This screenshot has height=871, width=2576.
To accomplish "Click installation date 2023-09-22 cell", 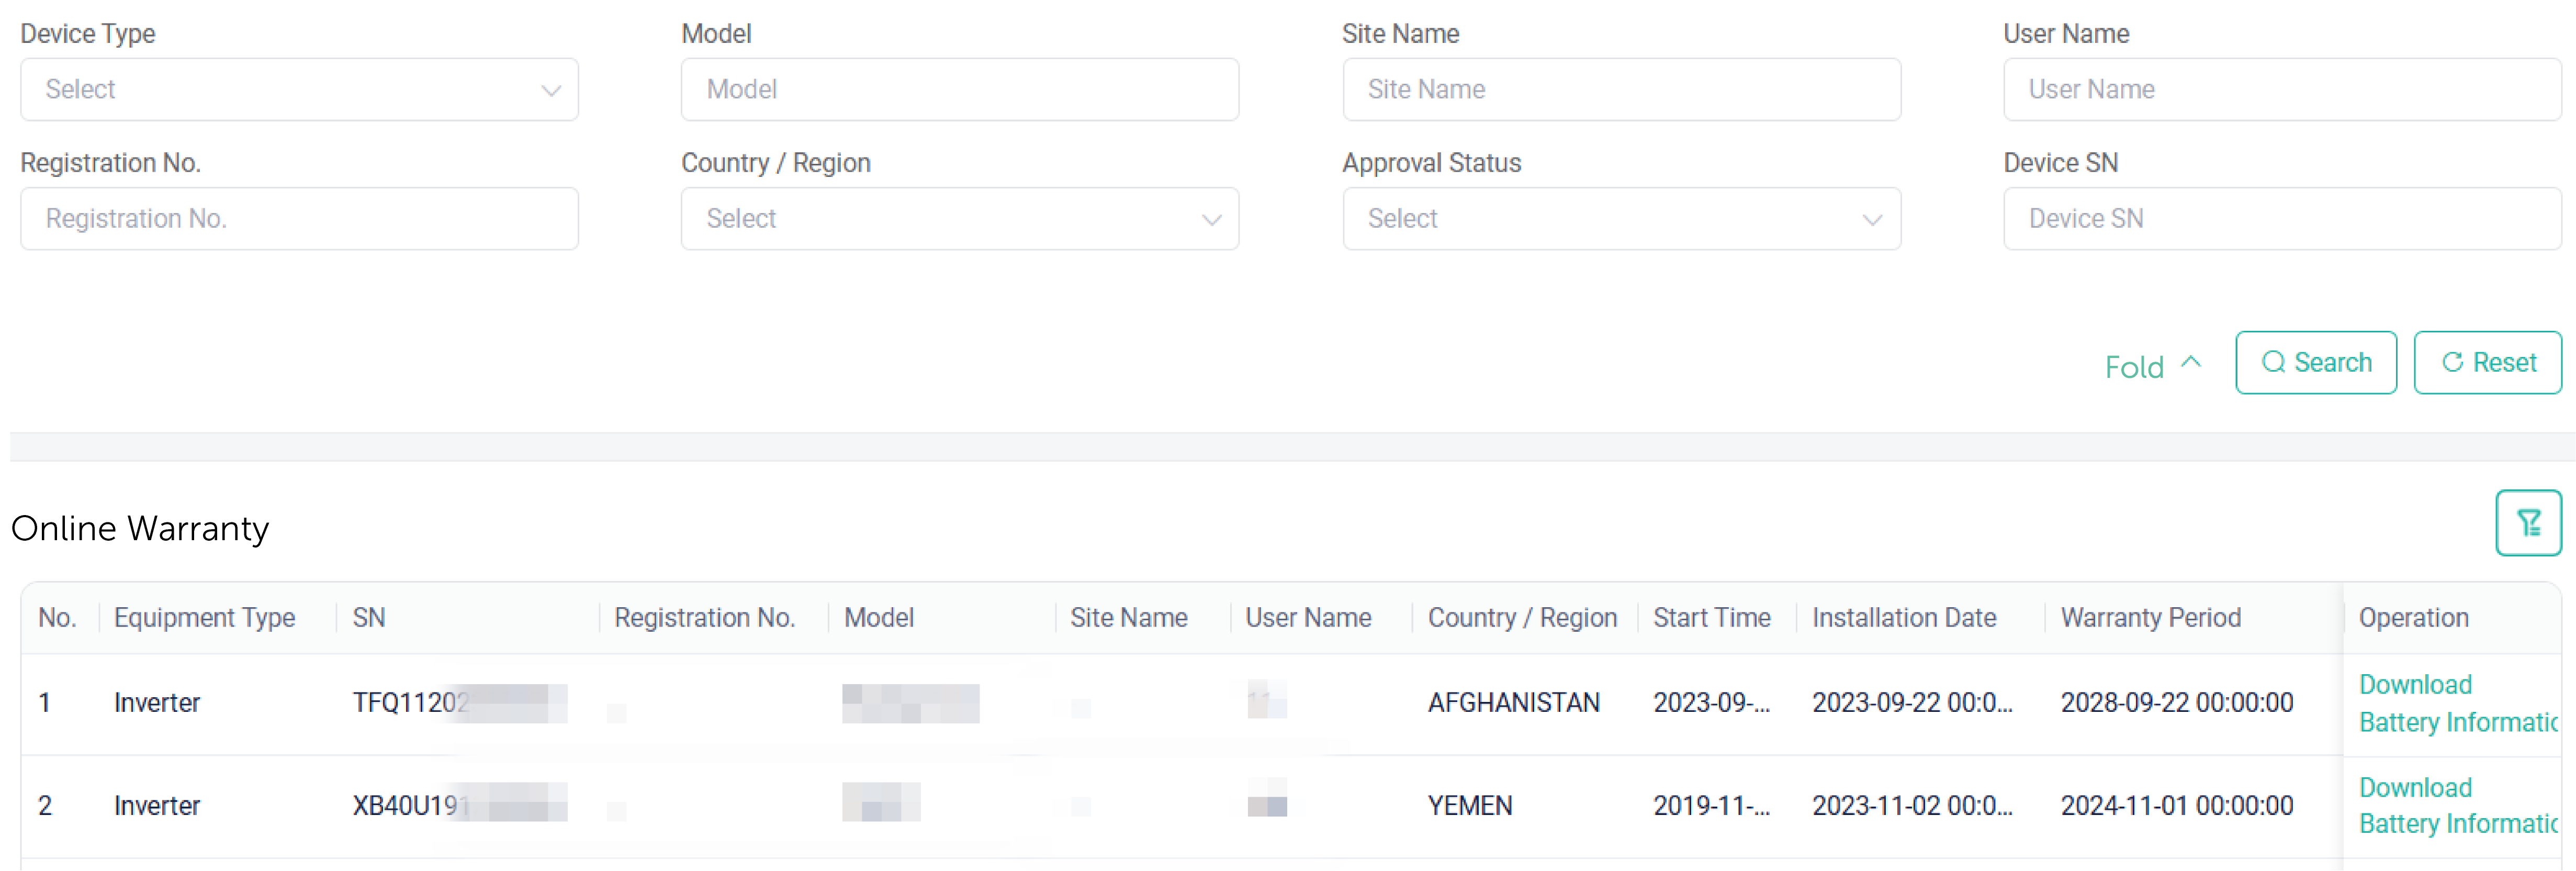I will click(x=1911, y=702).
